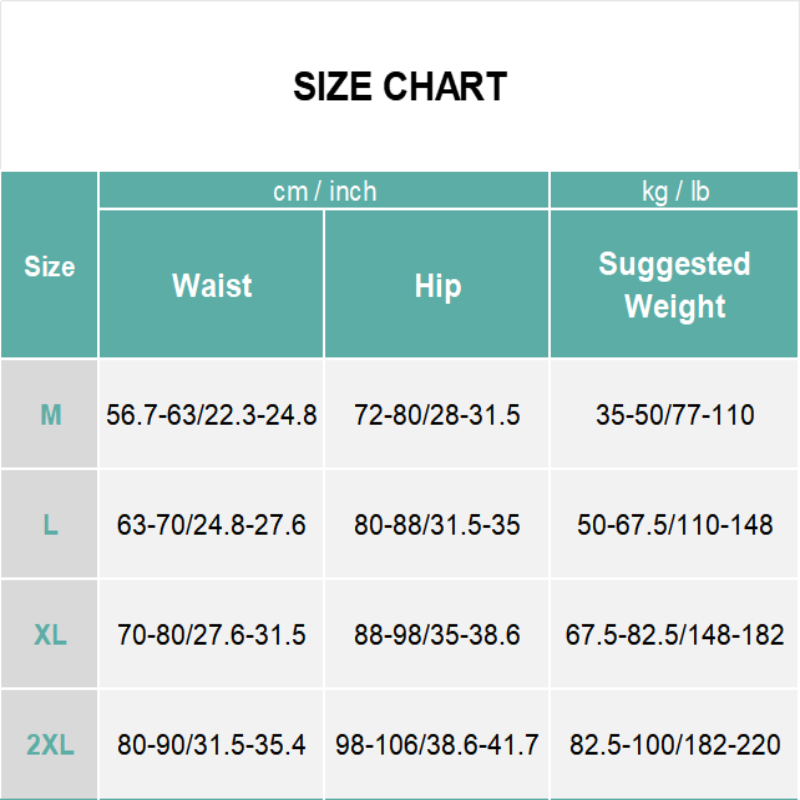The height and width of the screenshot is (800, 800).
Task: Click the Size column header
Action: pos(49,267)
